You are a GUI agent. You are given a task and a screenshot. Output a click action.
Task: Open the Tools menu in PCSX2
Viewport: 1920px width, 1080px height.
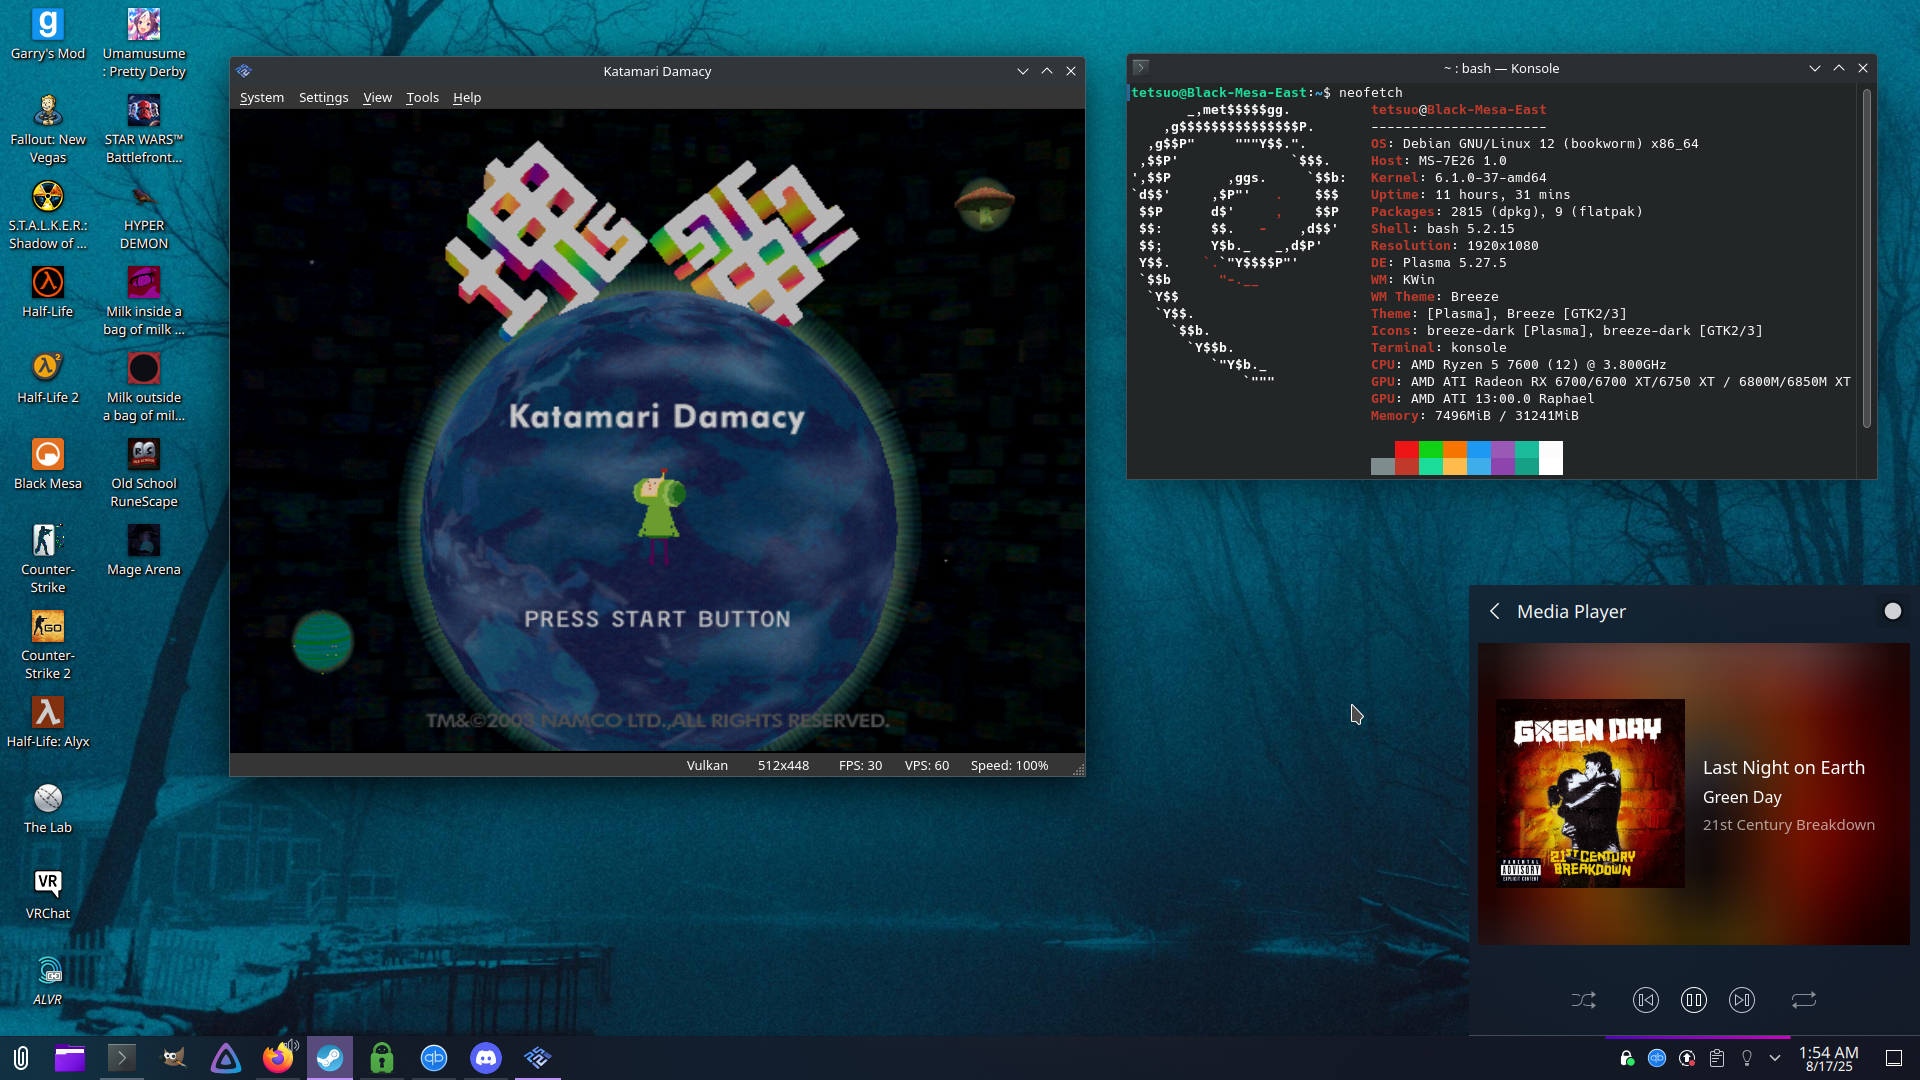coord(422,97)
